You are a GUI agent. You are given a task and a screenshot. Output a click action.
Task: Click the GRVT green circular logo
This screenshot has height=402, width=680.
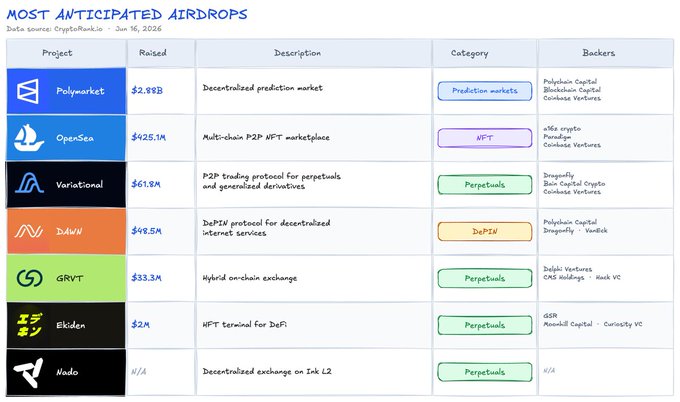[29, 278]
